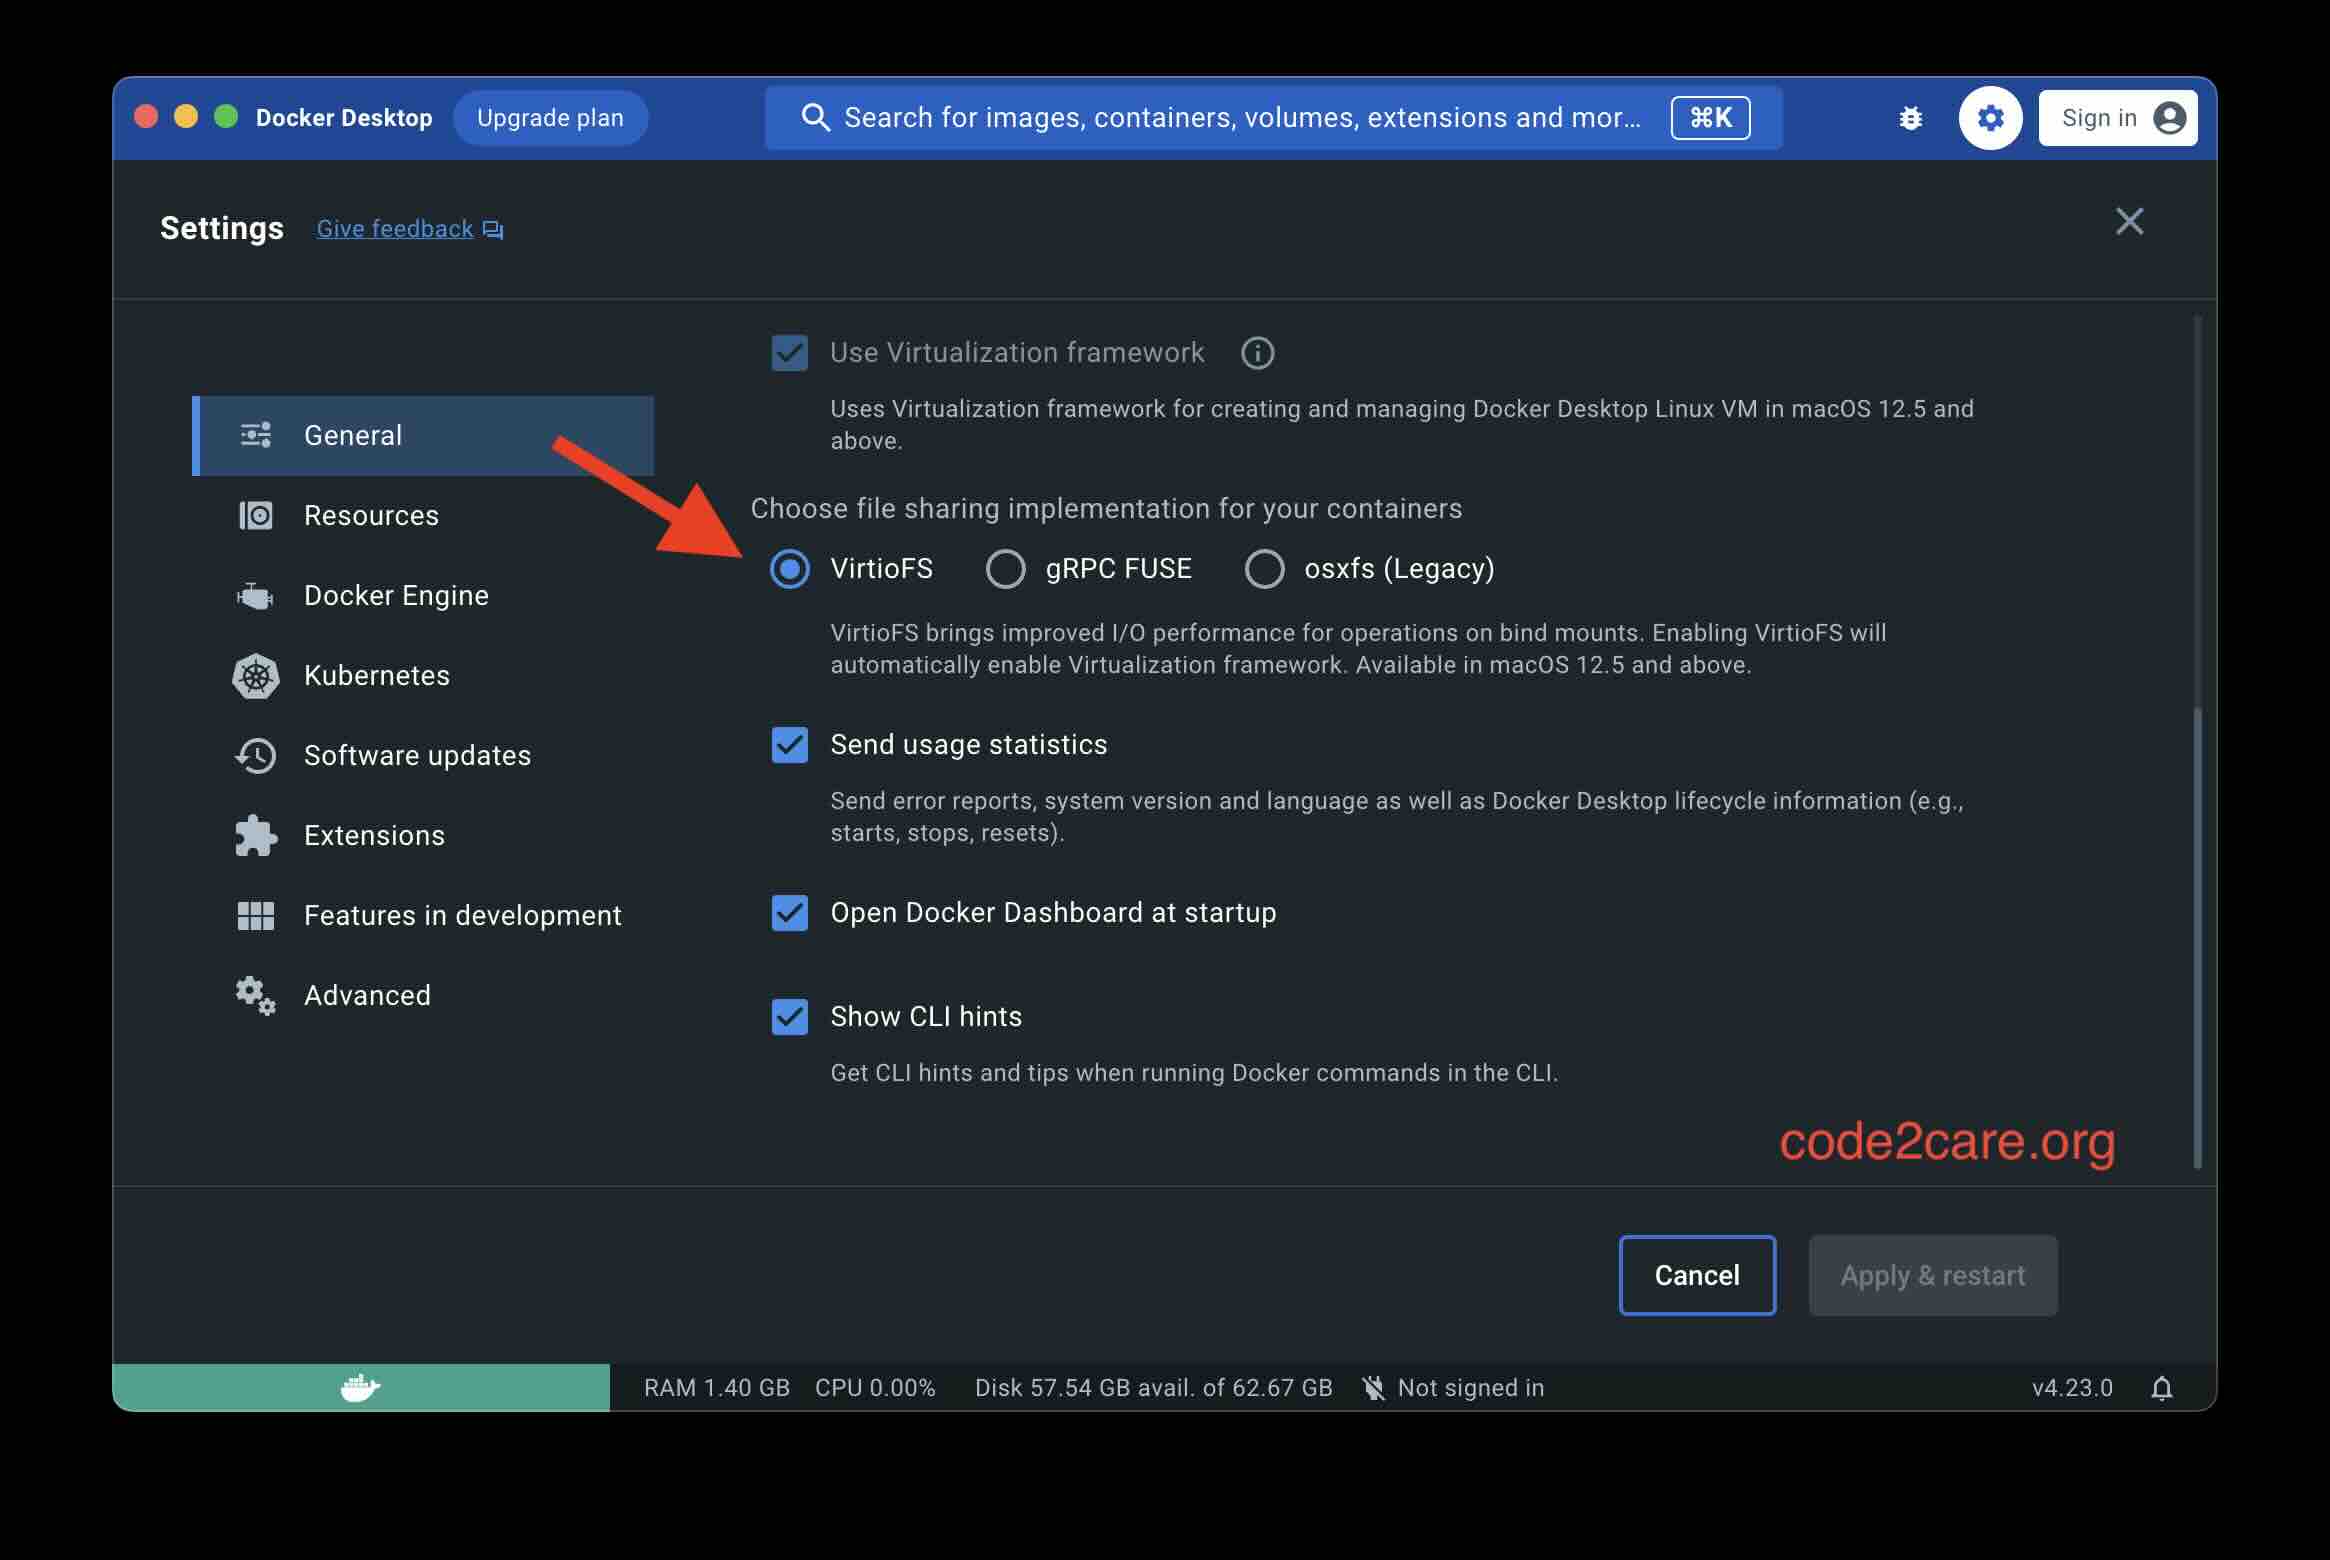The image size is (2330, 1560).
Task: Uncheck Send usage statistics checkbox
Action: (790, 745)
